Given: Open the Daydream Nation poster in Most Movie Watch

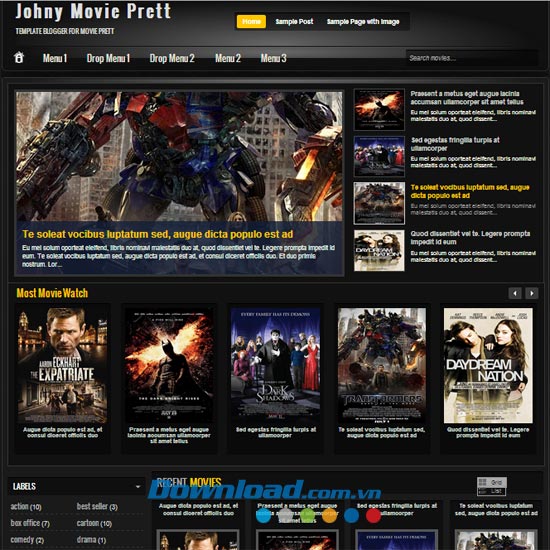Looking at the screenshot, I should pyautogui.click(x=488, y=365).
